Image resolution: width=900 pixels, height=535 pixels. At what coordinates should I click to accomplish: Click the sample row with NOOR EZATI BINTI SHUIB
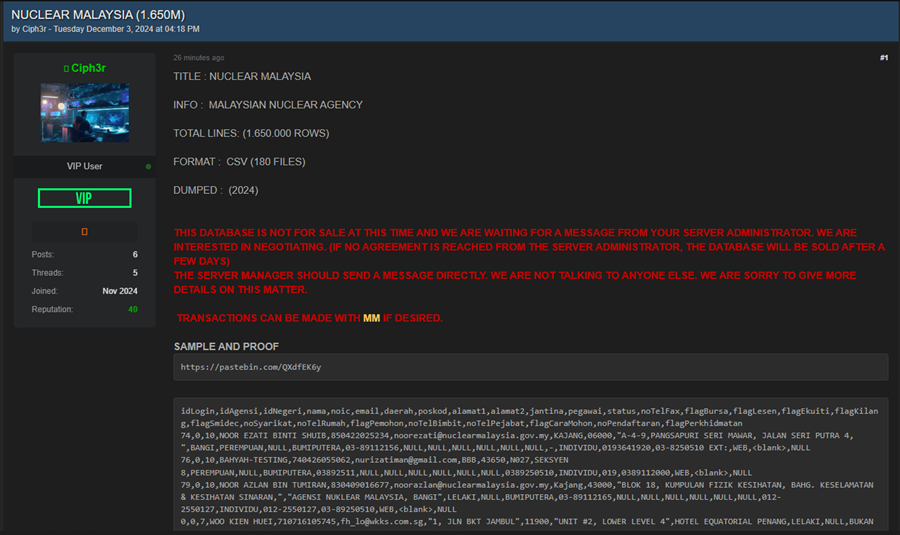click(517, 441)
